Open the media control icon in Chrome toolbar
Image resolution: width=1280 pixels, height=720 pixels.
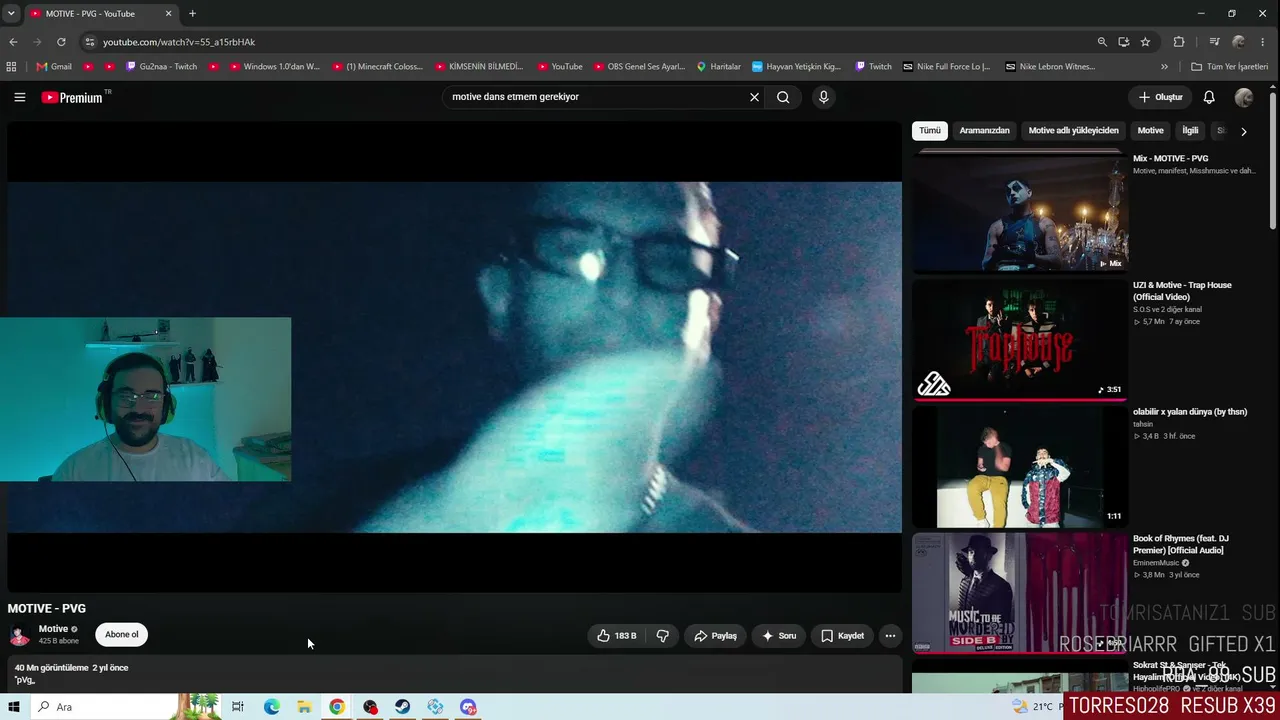(1214, 42)
